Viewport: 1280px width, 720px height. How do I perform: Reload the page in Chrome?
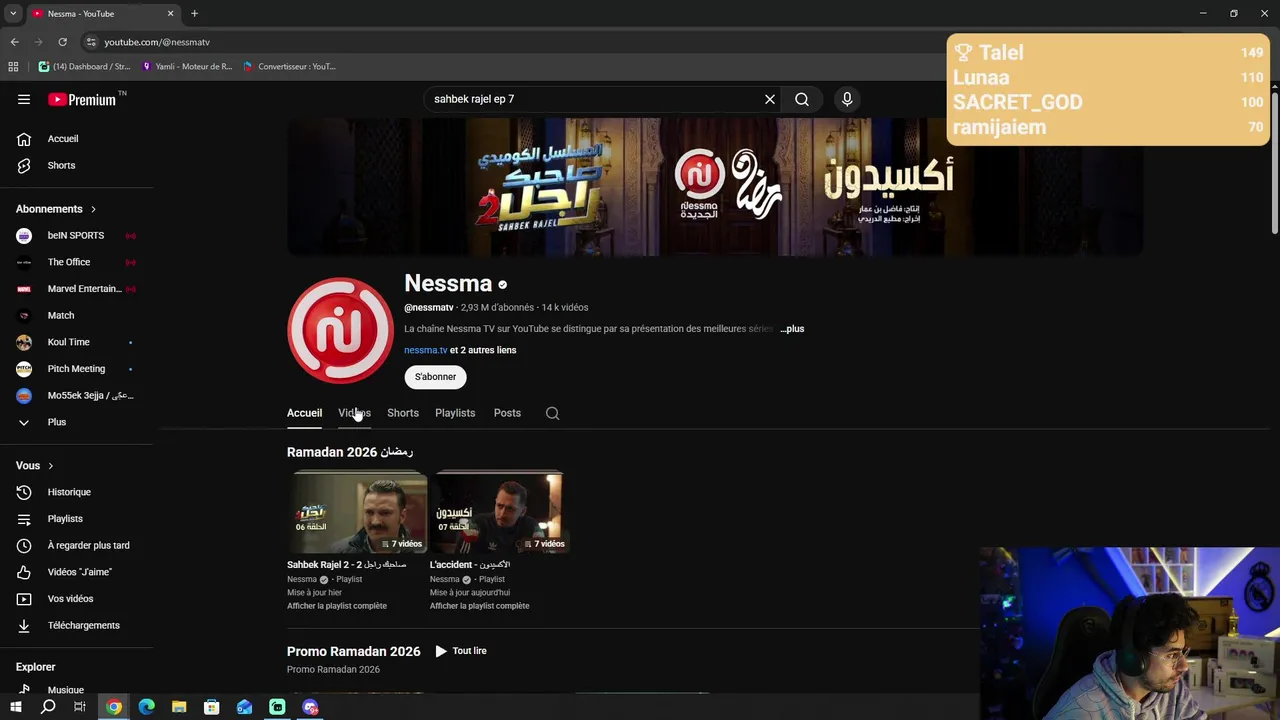[x=62, y=42]
